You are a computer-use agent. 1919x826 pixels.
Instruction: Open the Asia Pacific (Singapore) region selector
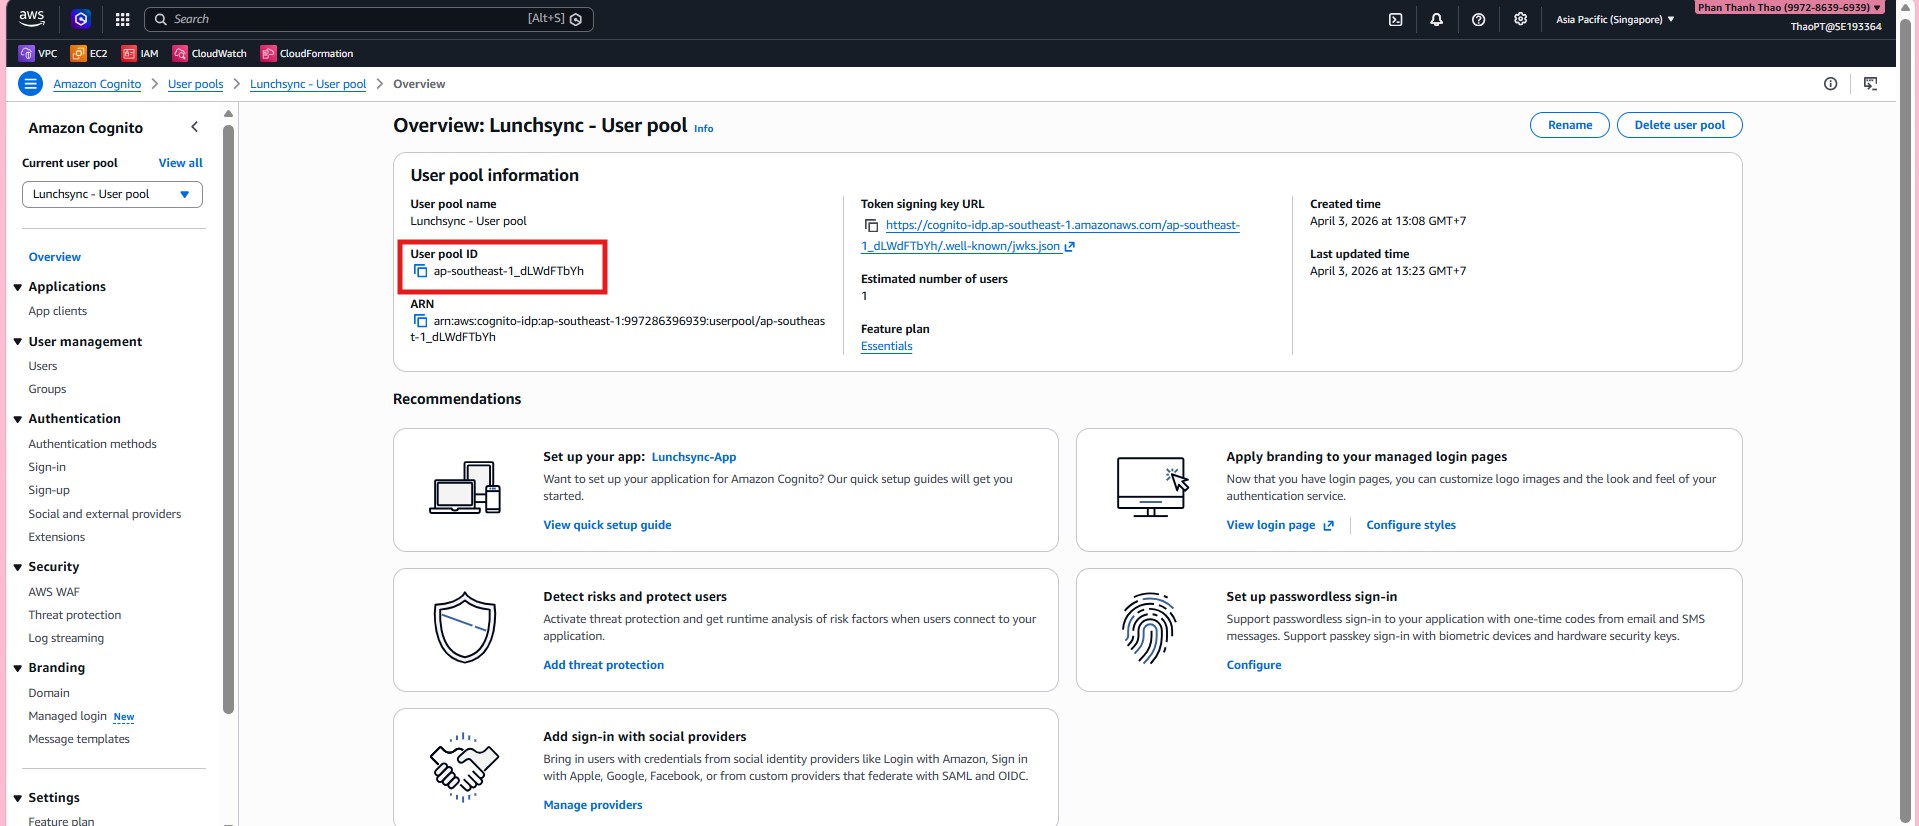tap(1614, 19)
